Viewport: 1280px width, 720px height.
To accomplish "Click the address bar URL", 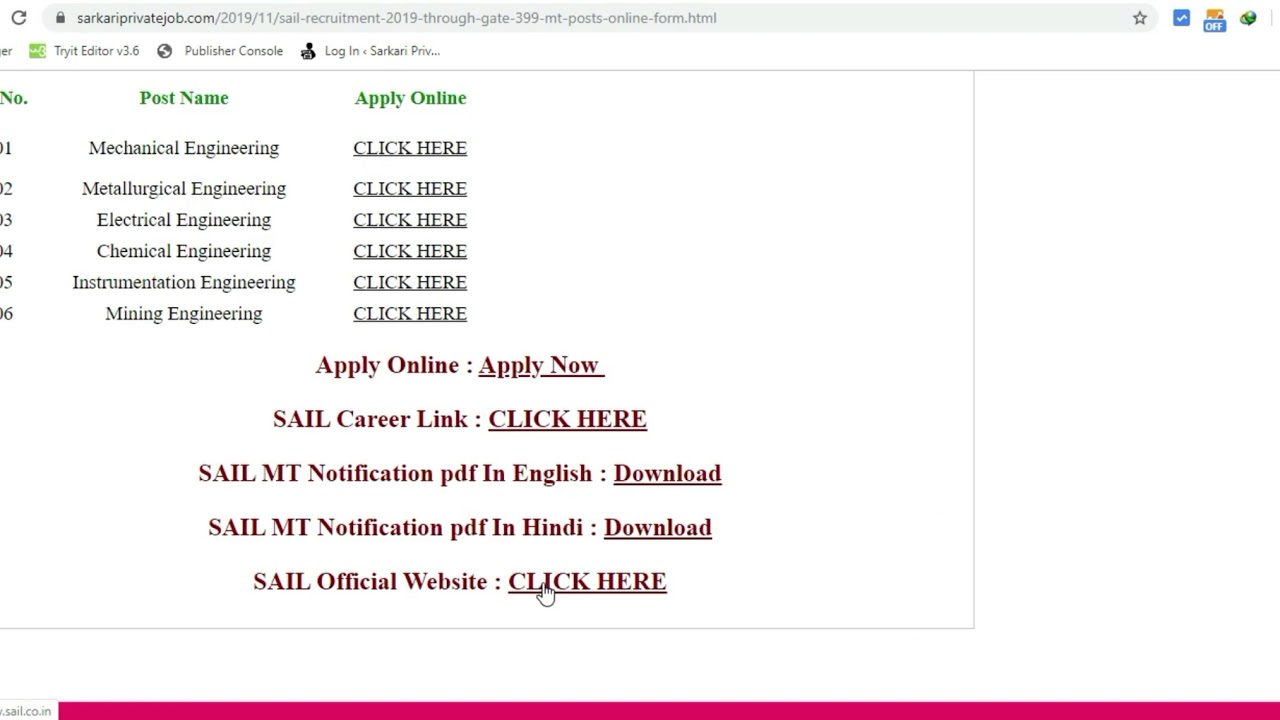I will (x=397, y=18).
